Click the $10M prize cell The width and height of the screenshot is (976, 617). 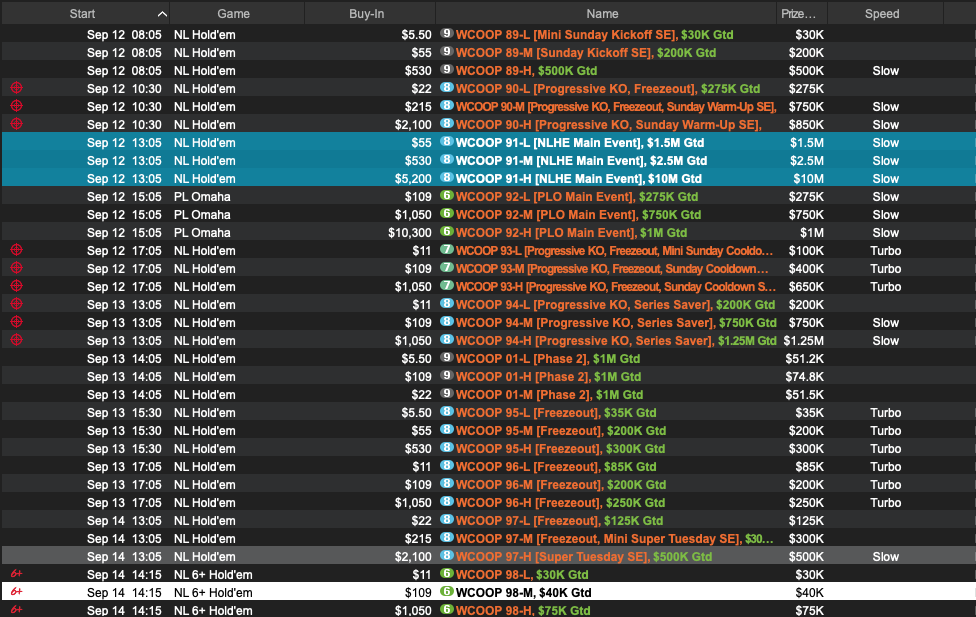808,179
